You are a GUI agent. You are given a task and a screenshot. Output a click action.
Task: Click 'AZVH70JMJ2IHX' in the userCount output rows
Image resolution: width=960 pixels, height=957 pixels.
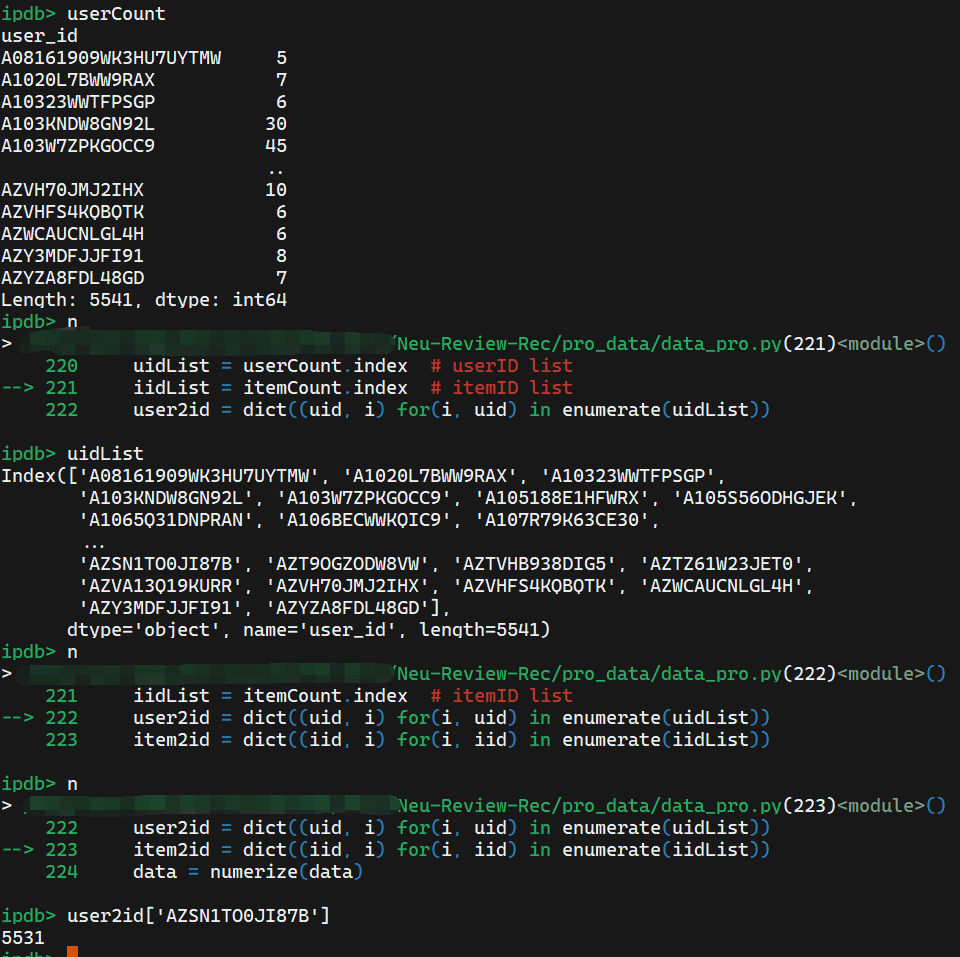tap(72, 190)
